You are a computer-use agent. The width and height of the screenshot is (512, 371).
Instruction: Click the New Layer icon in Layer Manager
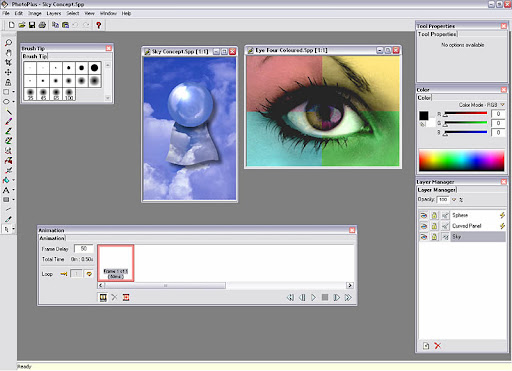pyautogui.click(x=426, y=346)
